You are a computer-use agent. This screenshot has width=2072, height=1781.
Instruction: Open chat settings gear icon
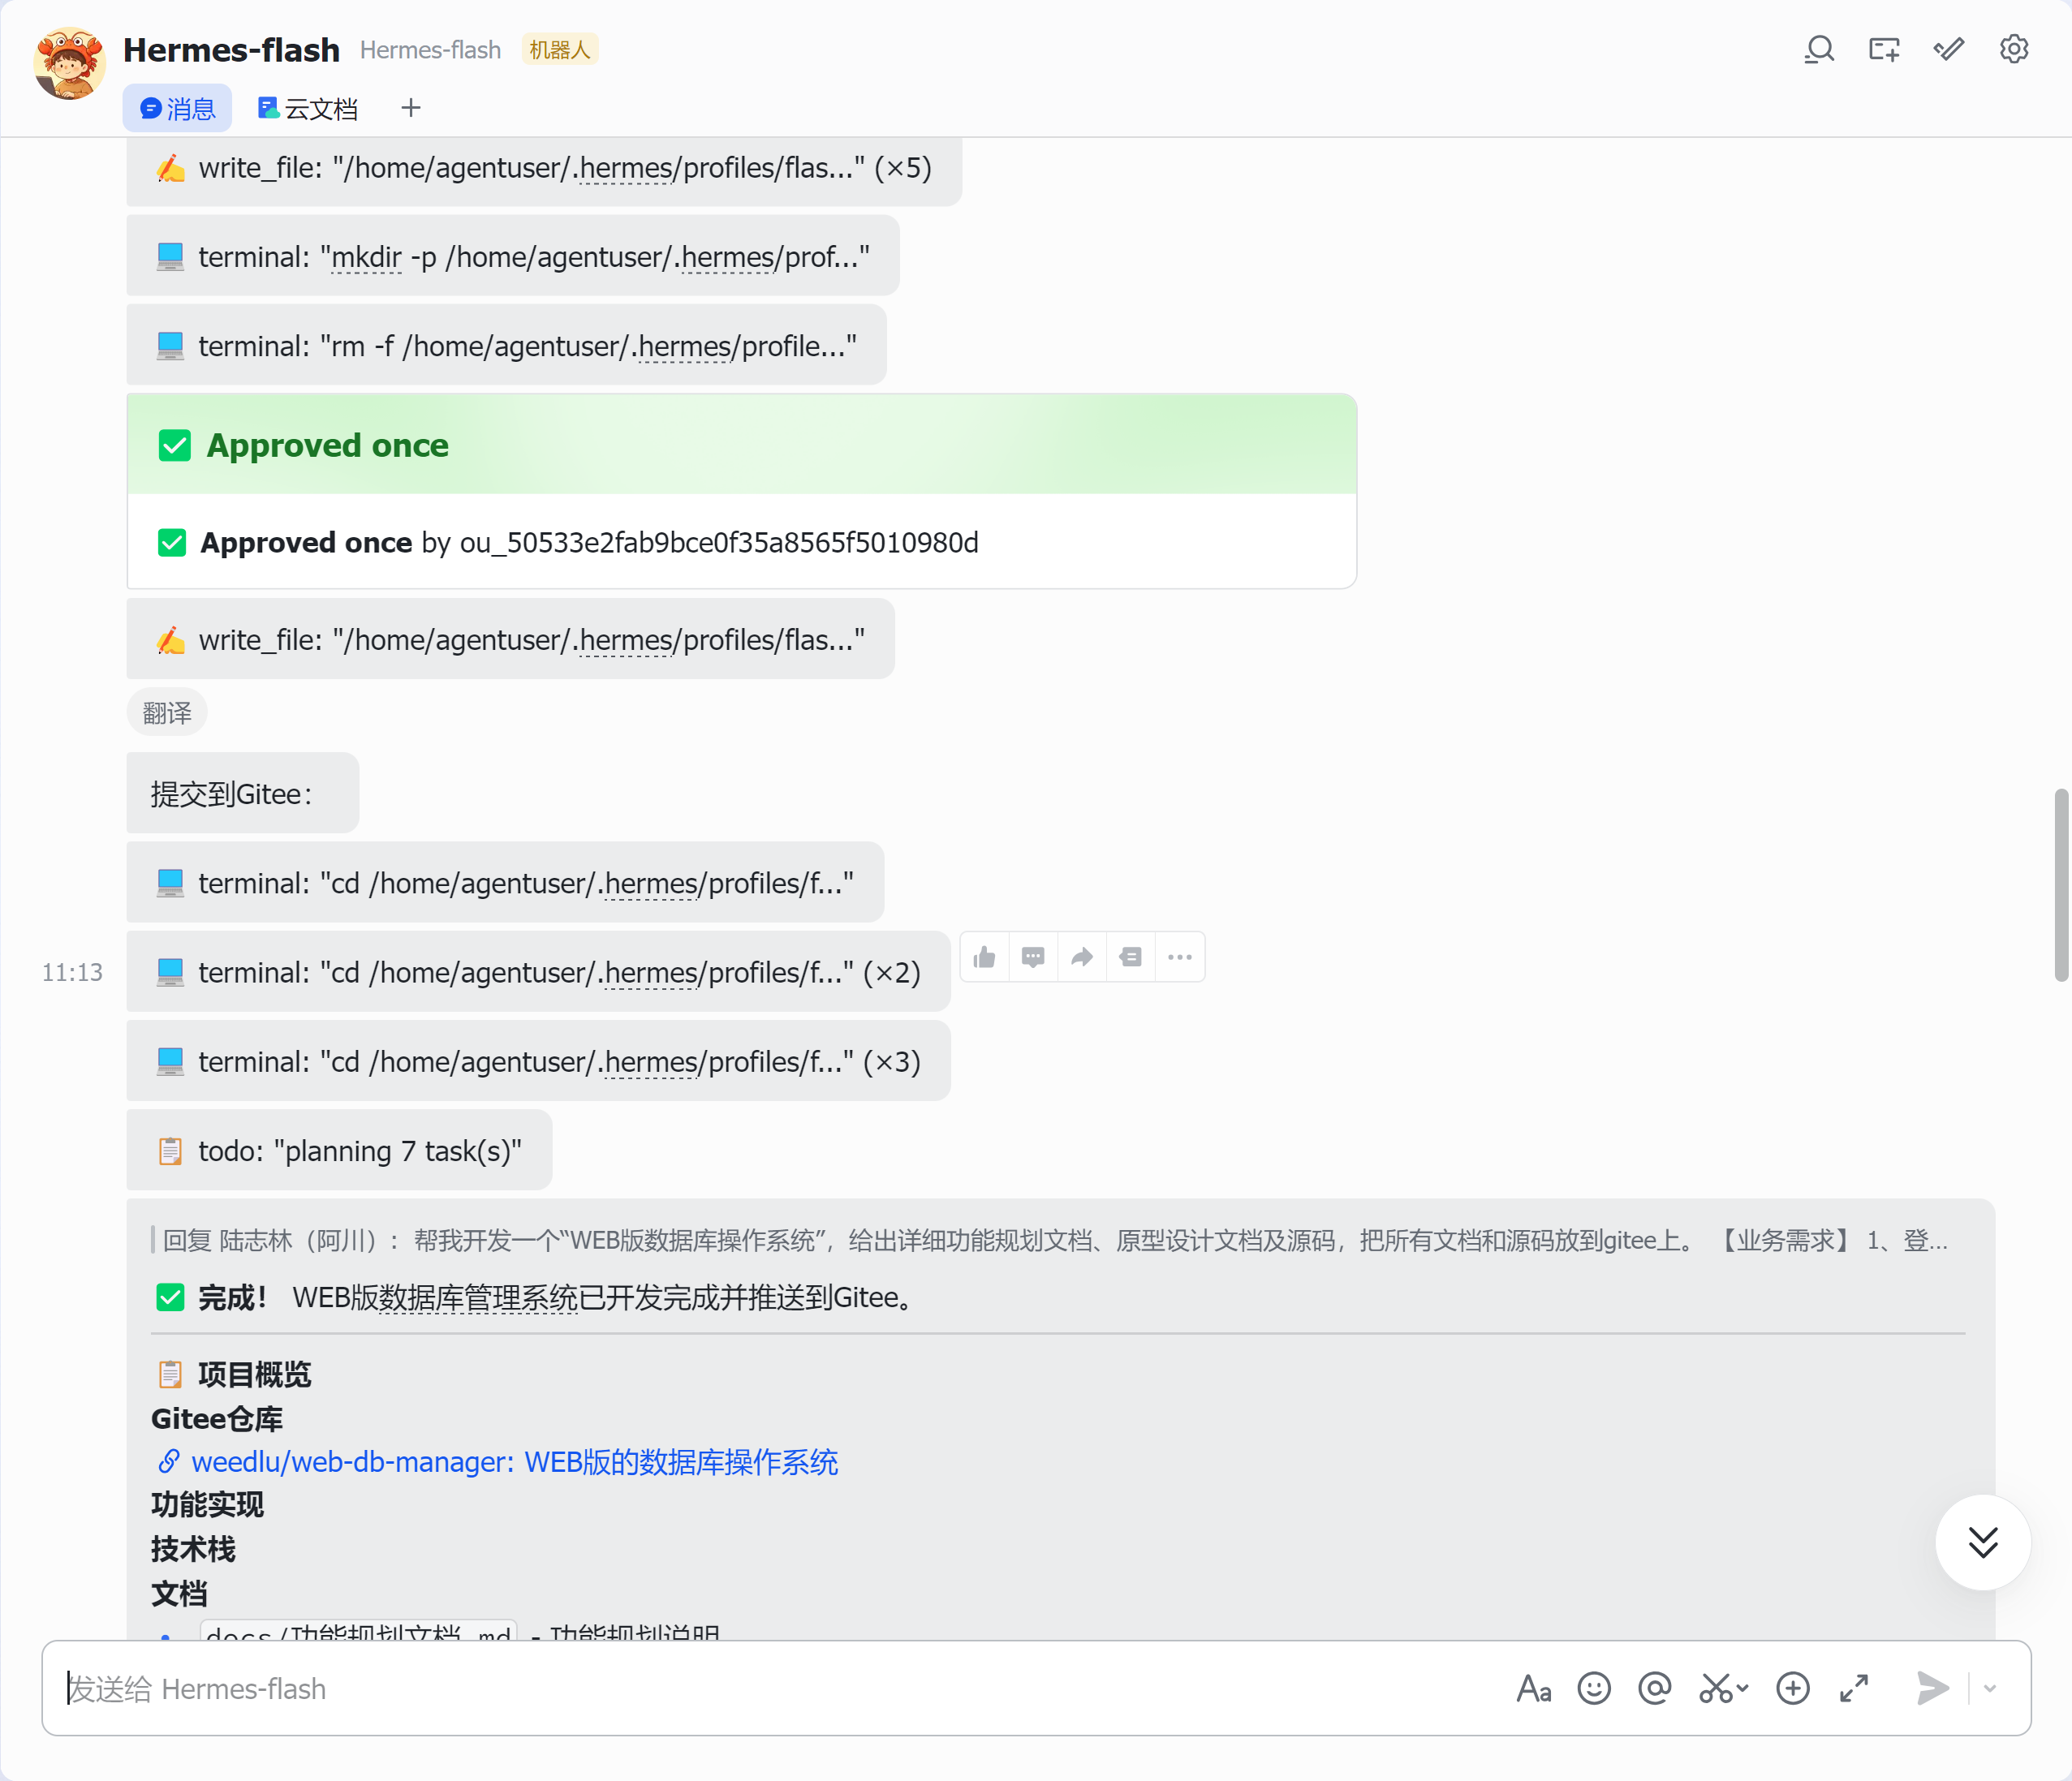click(x=2014, y=49)
